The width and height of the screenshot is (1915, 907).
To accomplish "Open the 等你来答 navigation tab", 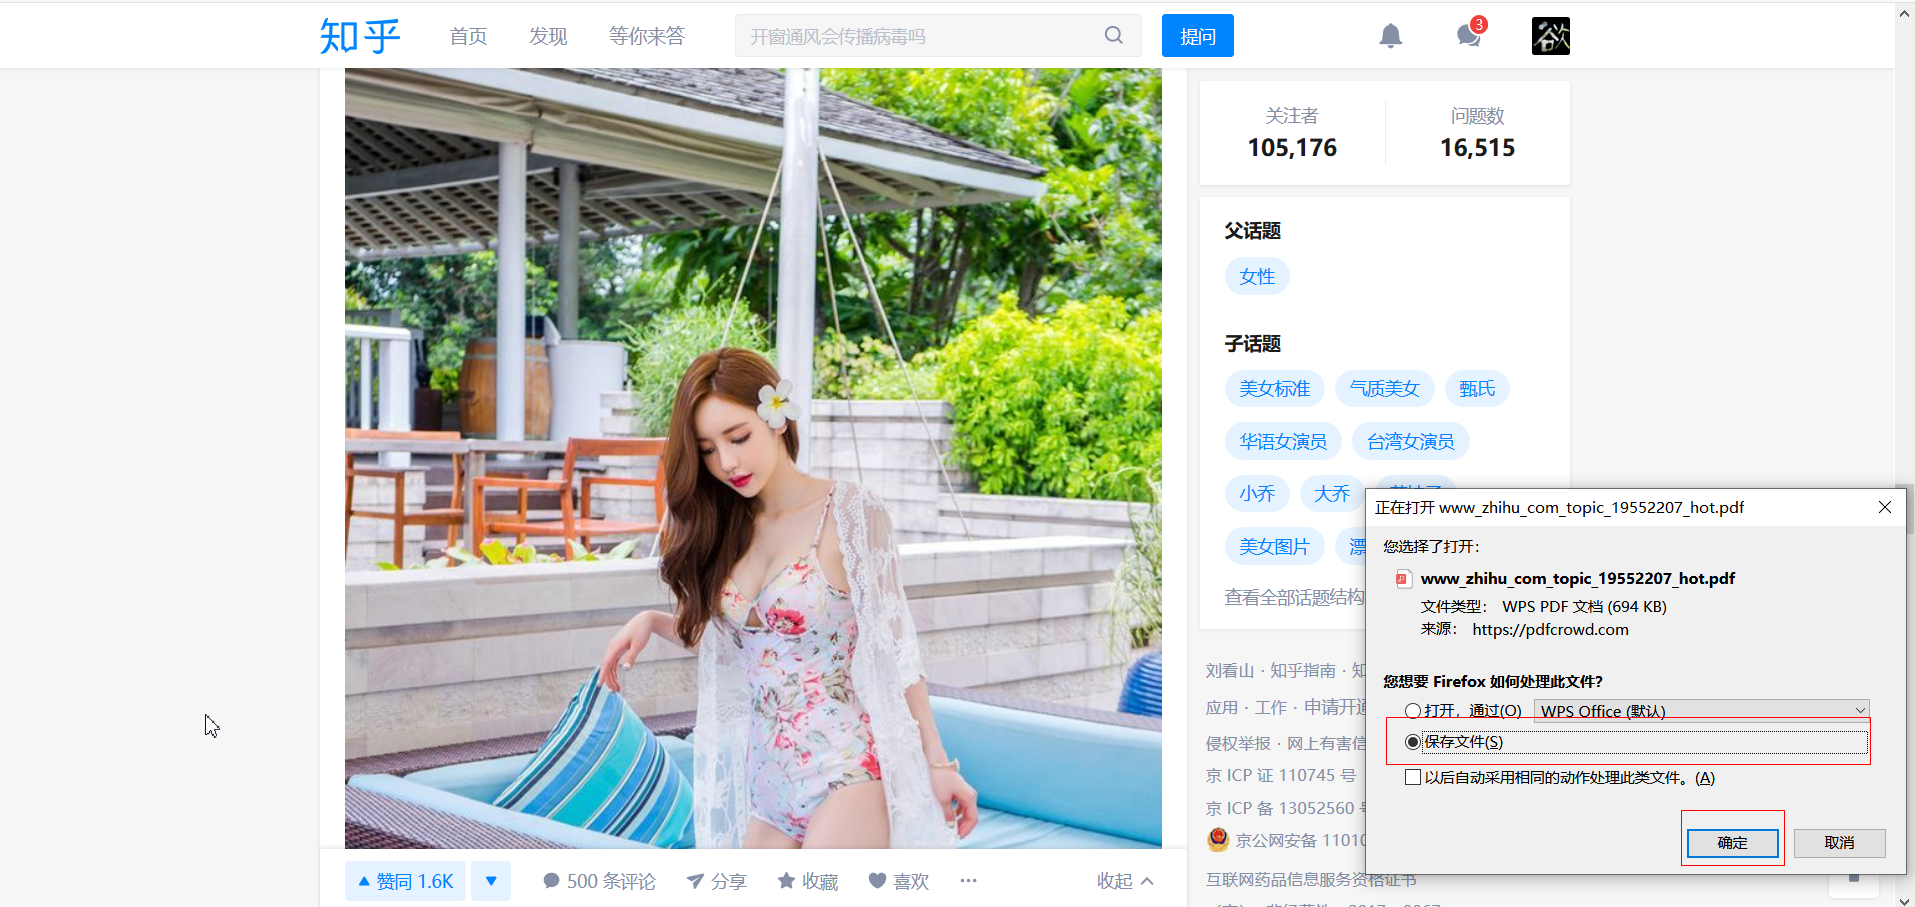I will click(x=647, y=37).
